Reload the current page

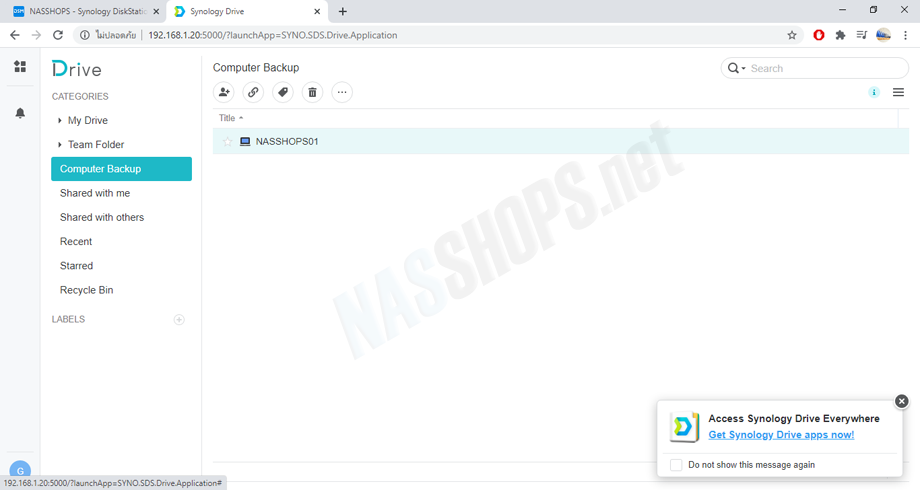click(x=58, y=35)
